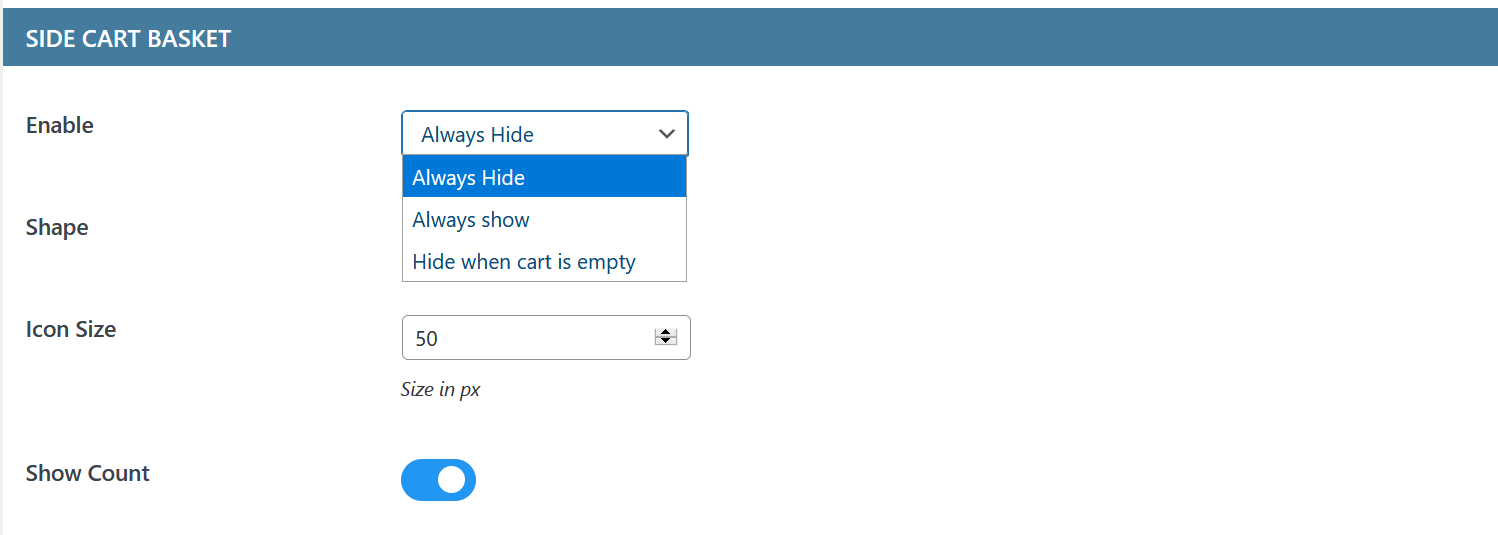Increase Icon Size using the up arrow
The image size is (1498, 535).
[666, 332]
